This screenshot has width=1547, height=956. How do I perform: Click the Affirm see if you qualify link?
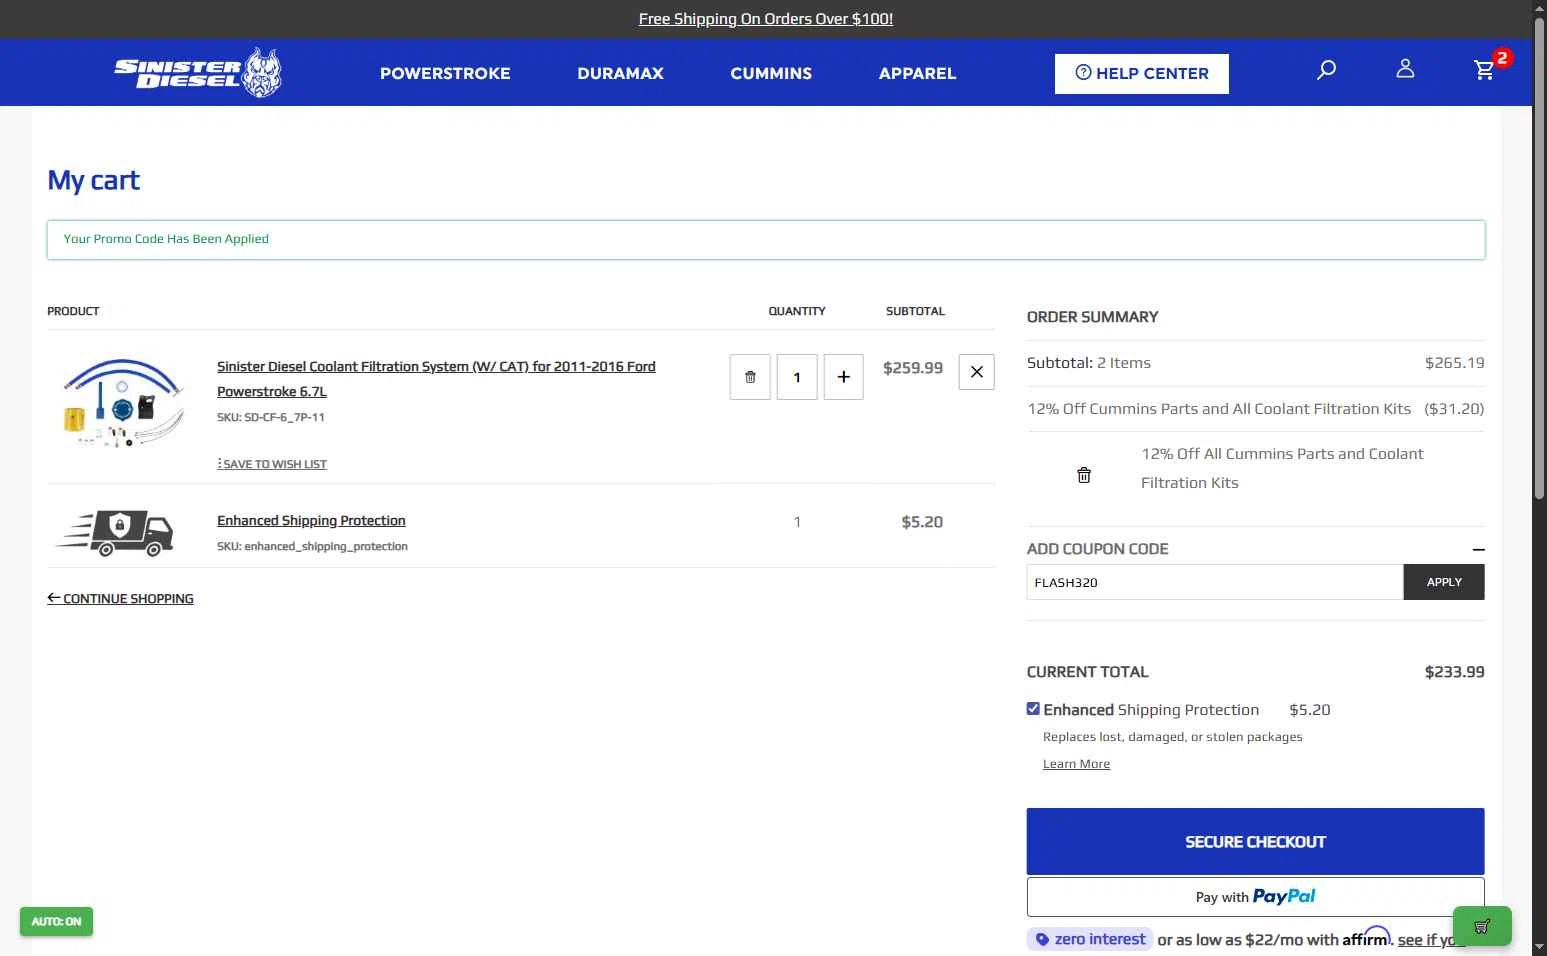pos(1432,940)
